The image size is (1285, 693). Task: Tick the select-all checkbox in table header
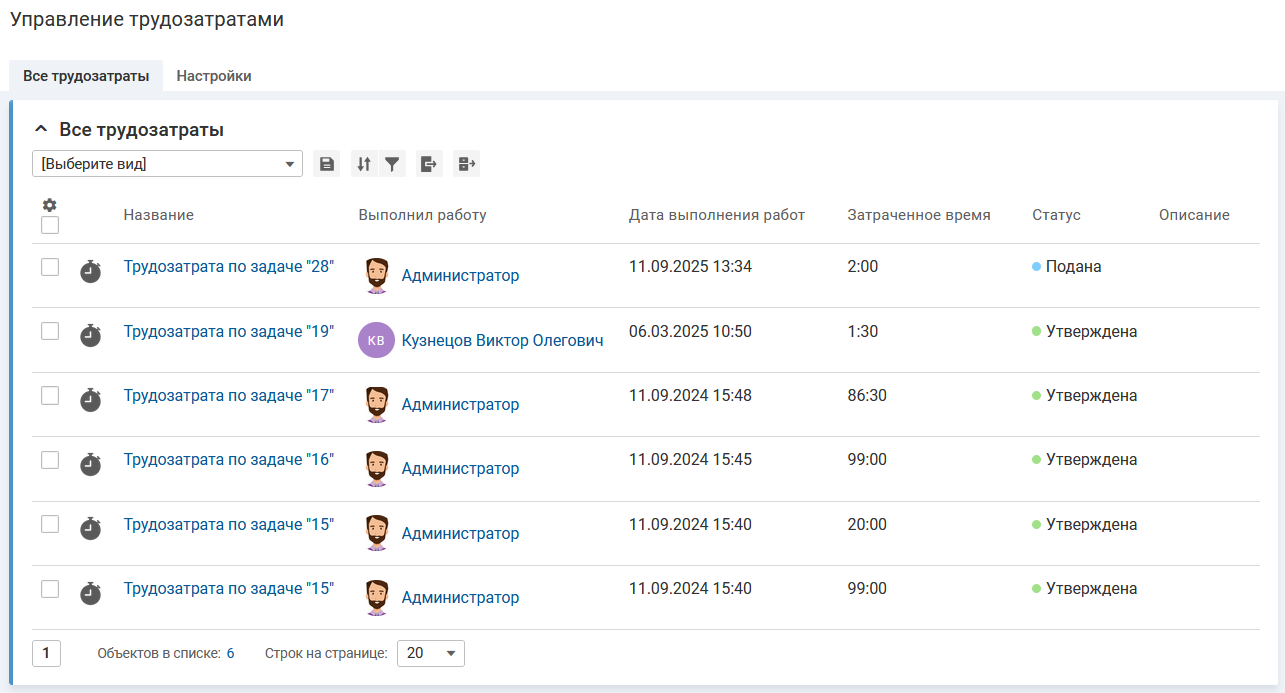50,225
